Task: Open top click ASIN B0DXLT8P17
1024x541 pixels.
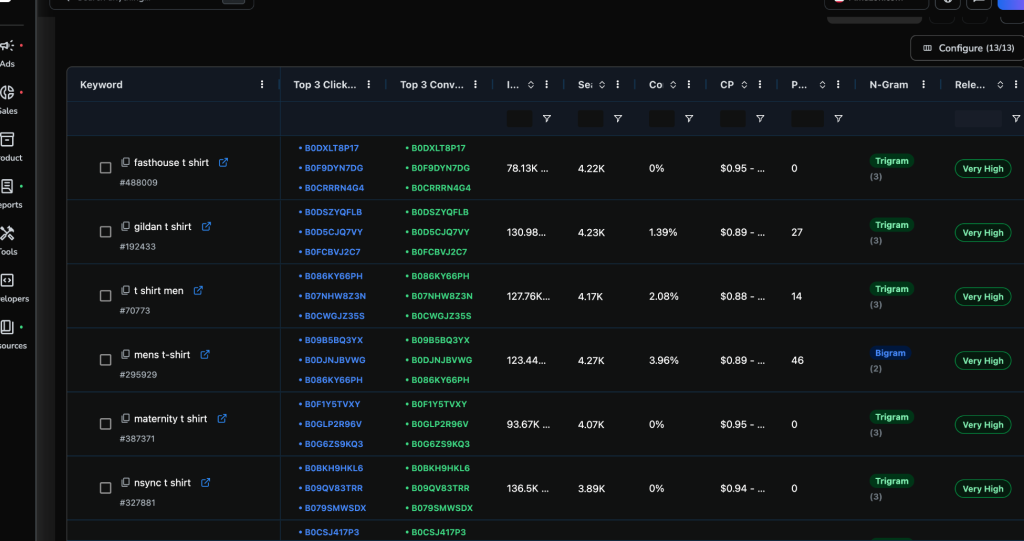Action: point(332,148)
